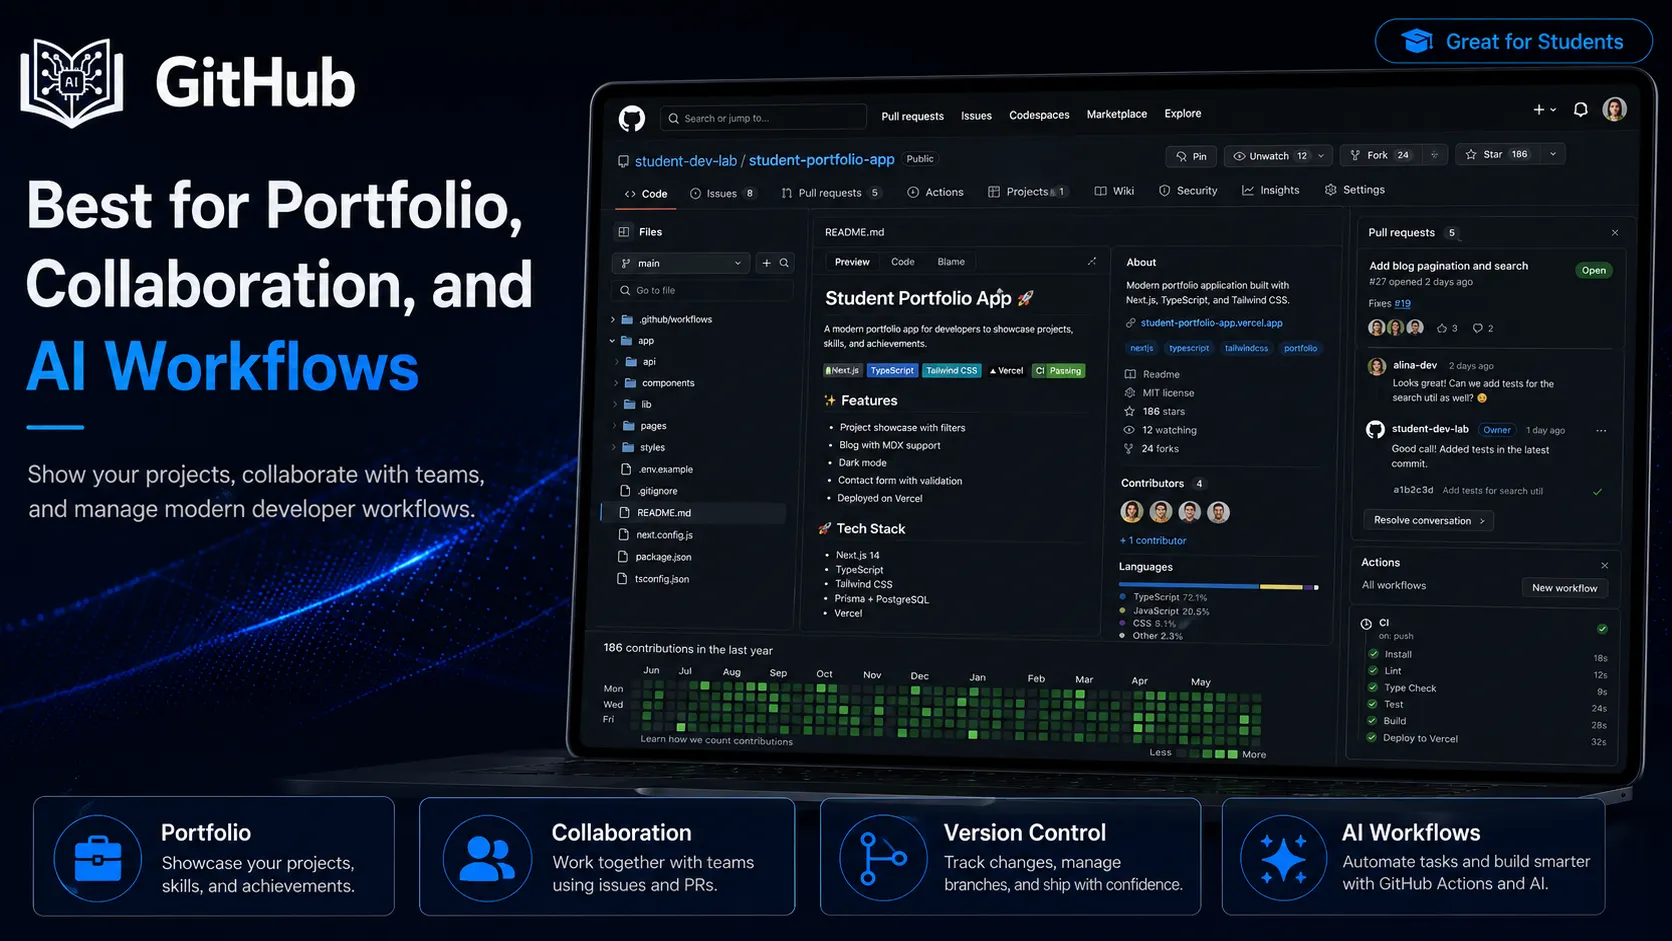1672x941 pixels.
Task: Click the New workflow button
Action: pyautogui.click(x=1565, y=588)
